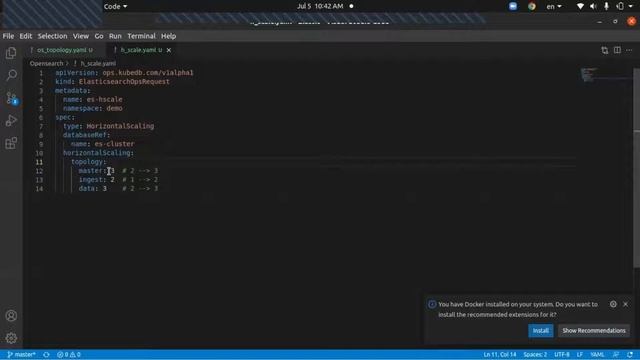Image resolution: width=640 pixels, height=360 pixels.
Task: Open the volume speaker indicator
Action: tap(593, 6)
